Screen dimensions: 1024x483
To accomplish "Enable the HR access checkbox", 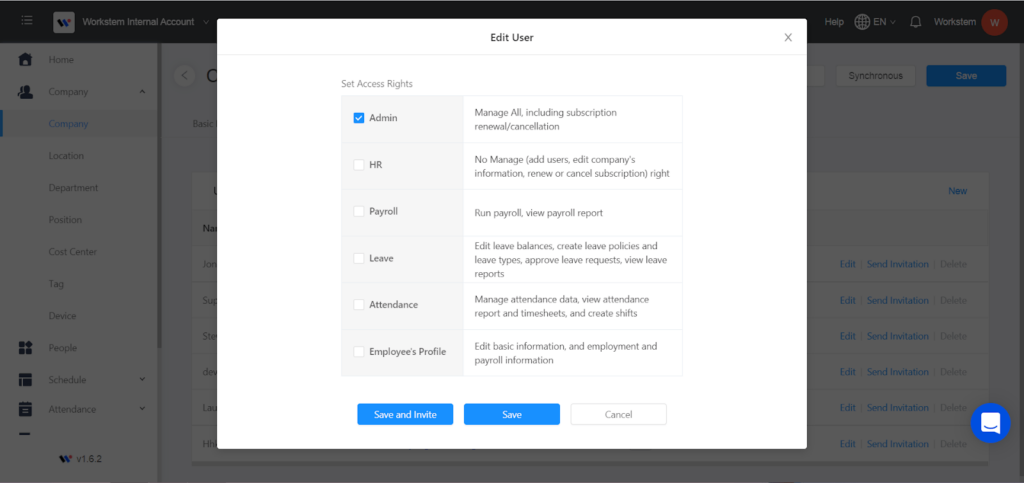I will coord(359,165).
